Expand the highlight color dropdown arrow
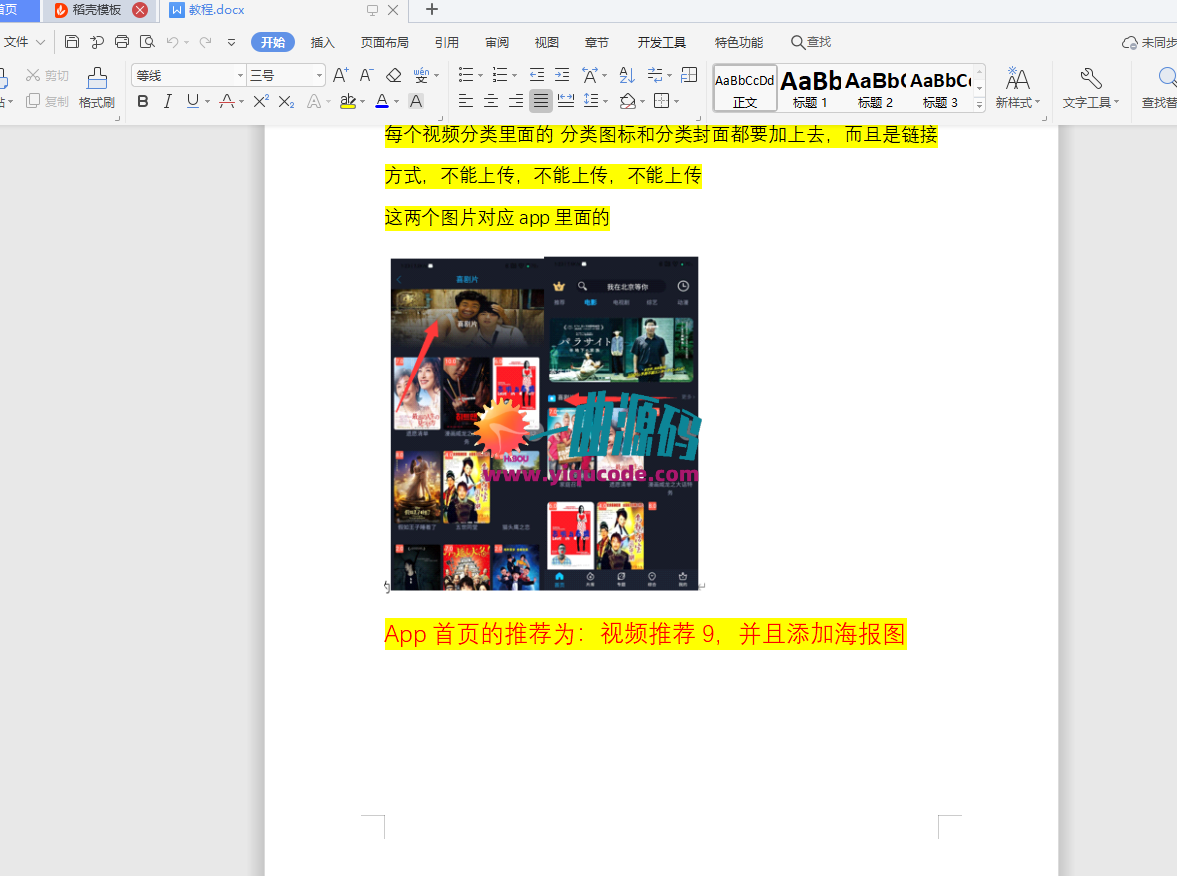 (363, 101)
